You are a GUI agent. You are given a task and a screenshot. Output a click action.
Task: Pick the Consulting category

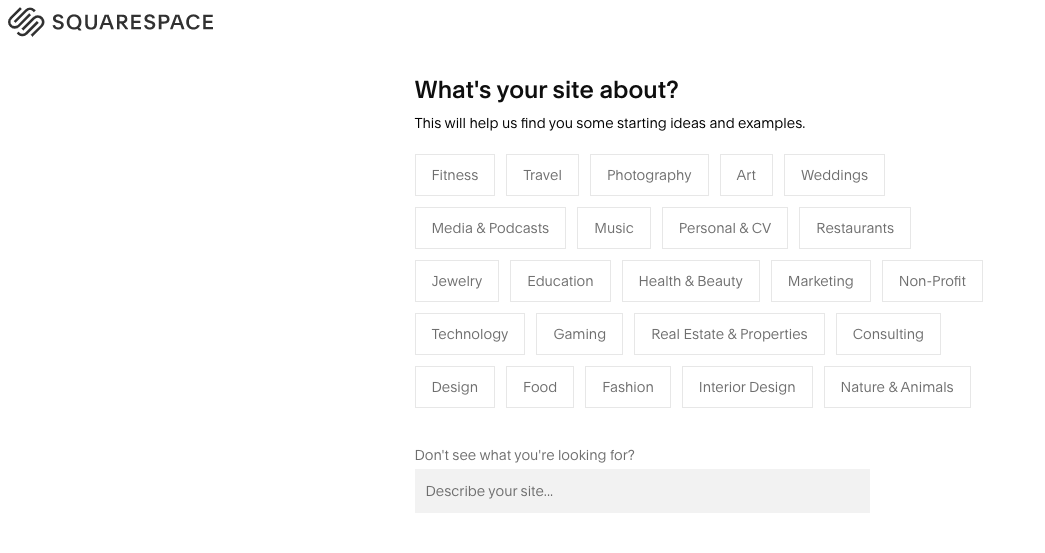pos(888,334)
